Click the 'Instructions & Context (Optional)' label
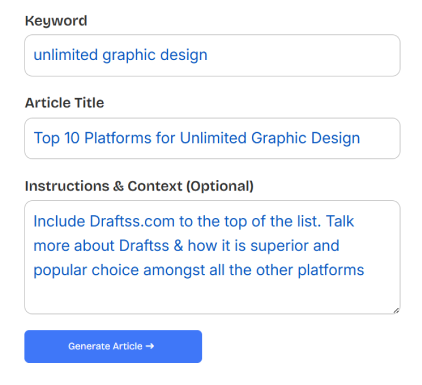This screenshot has height=385, width=422. pyautogui.click(x=139, y=186)
